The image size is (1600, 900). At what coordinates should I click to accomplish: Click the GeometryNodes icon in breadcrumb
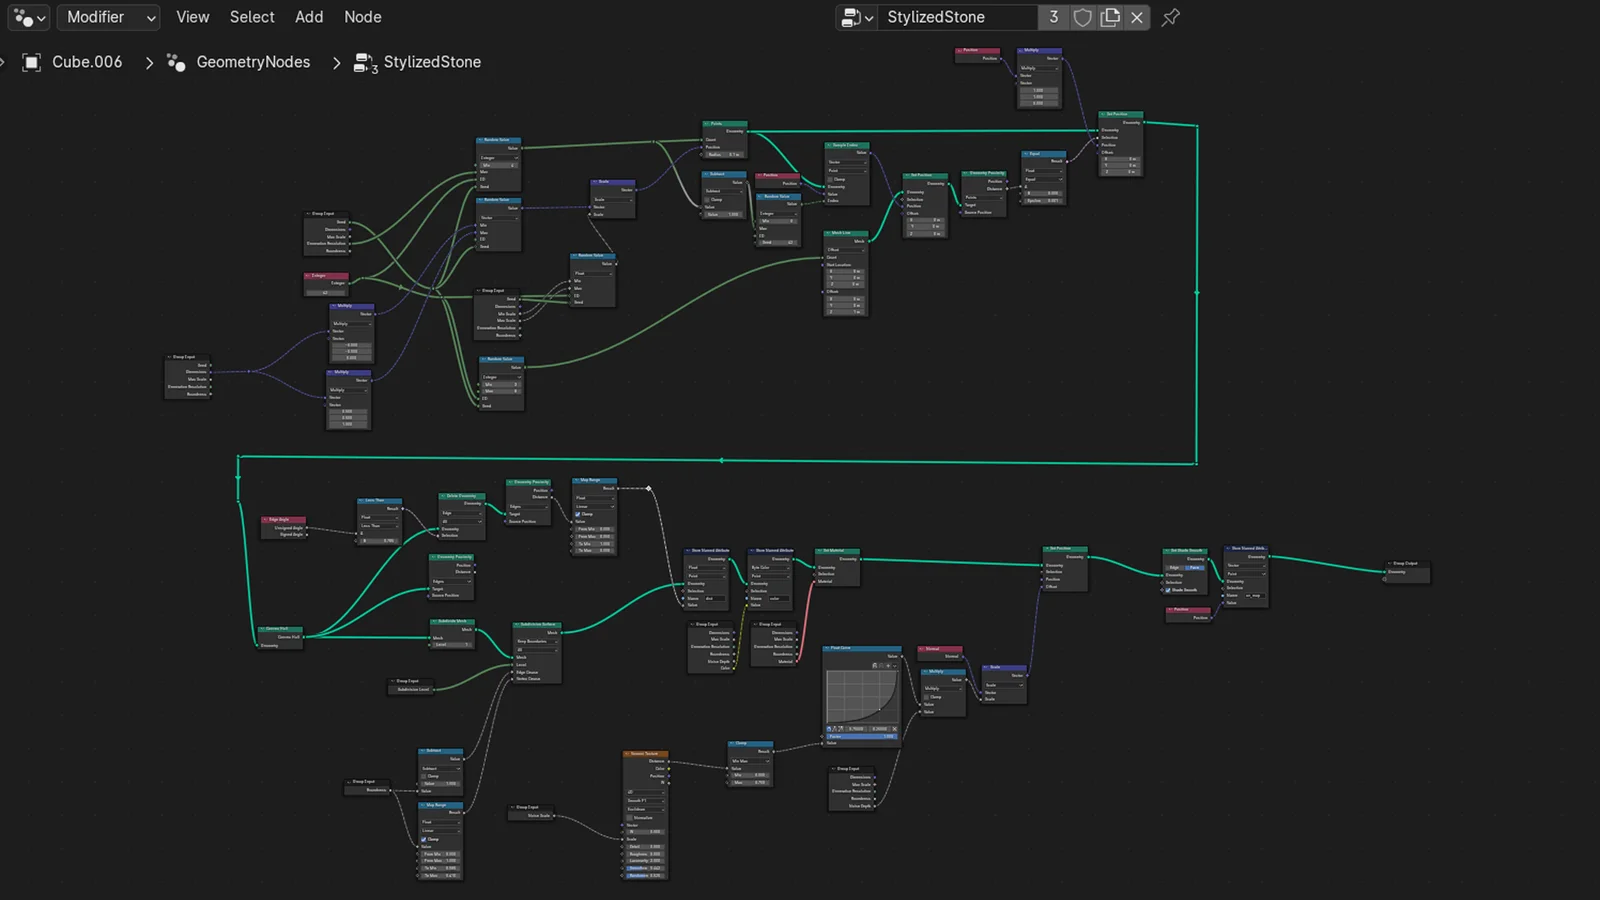pos(176,62)
